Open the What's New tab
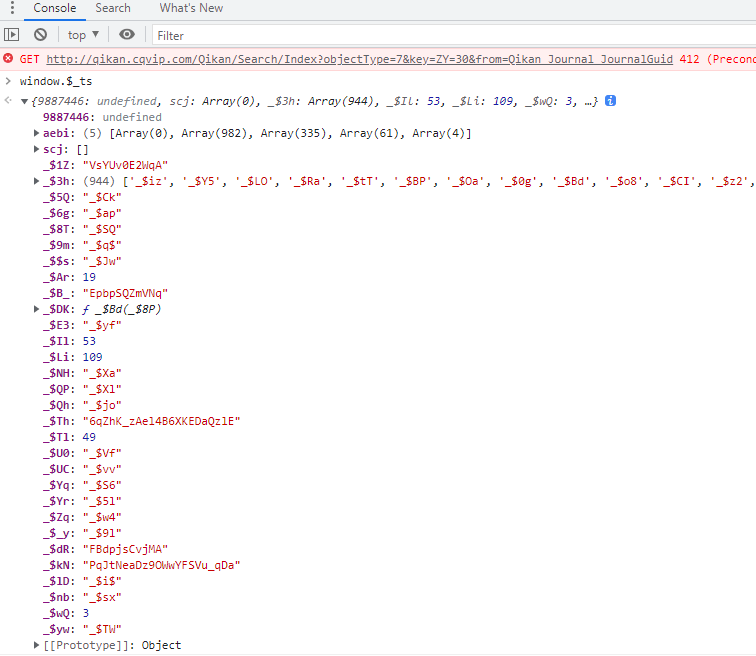Viewport: 756px width, 656px height. tap(191, 8)
